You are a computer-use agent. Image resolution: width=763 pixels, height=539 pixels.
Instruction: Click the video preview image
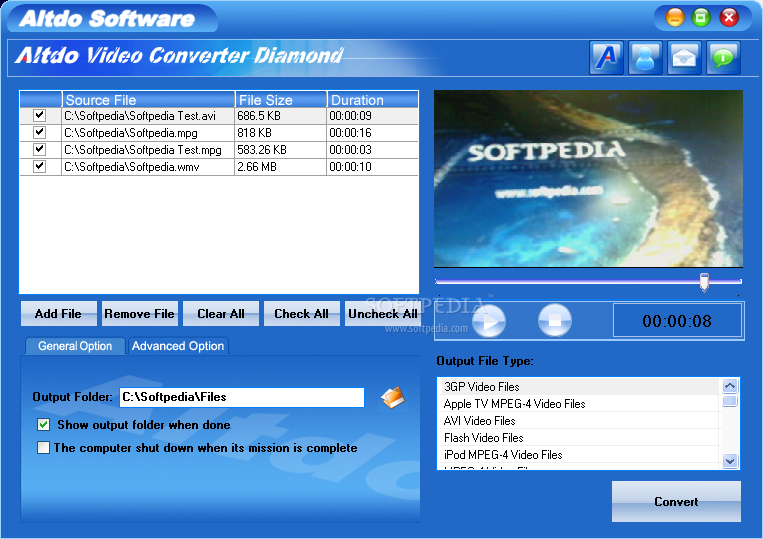pos(588,179)
